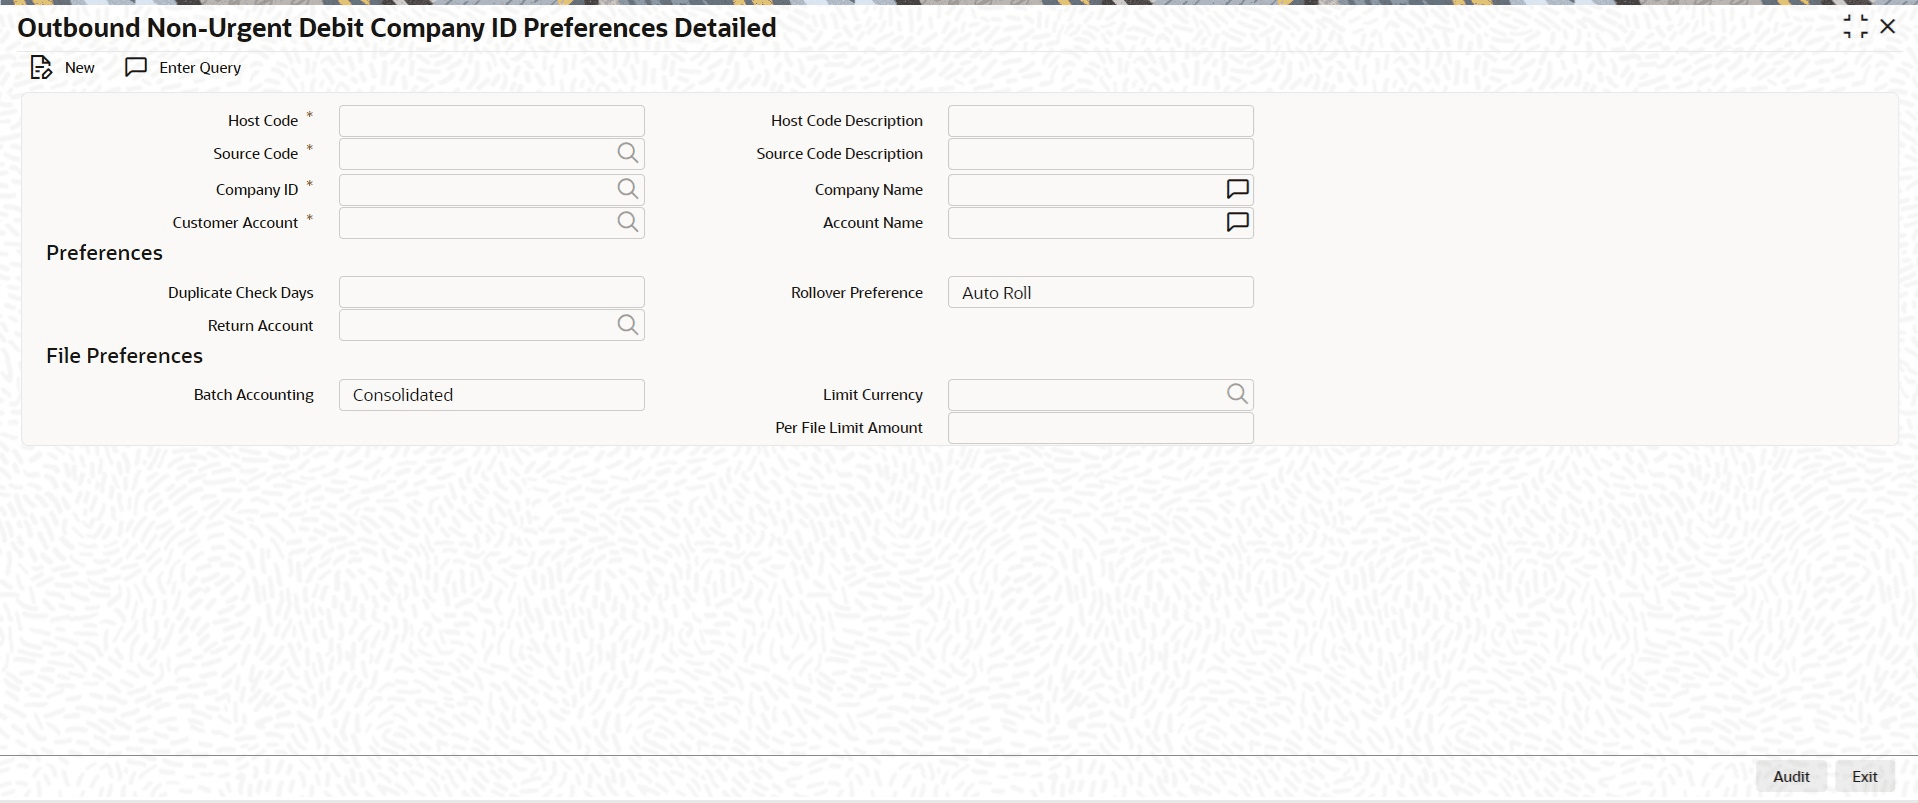The height and width of the screenshot is (803, 1918).
Task: Focus the Duplicate Check Days field
Action: tap(491, 292)
